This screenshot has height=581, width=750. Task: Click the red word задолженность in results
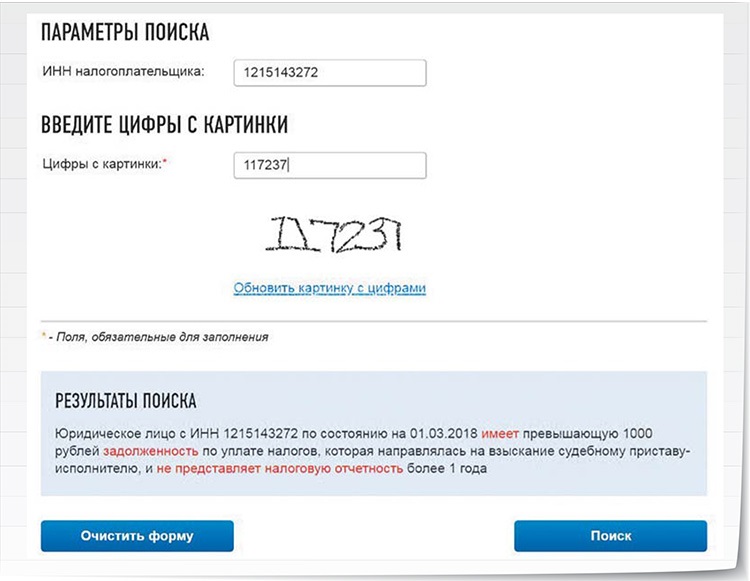[151, 451]
